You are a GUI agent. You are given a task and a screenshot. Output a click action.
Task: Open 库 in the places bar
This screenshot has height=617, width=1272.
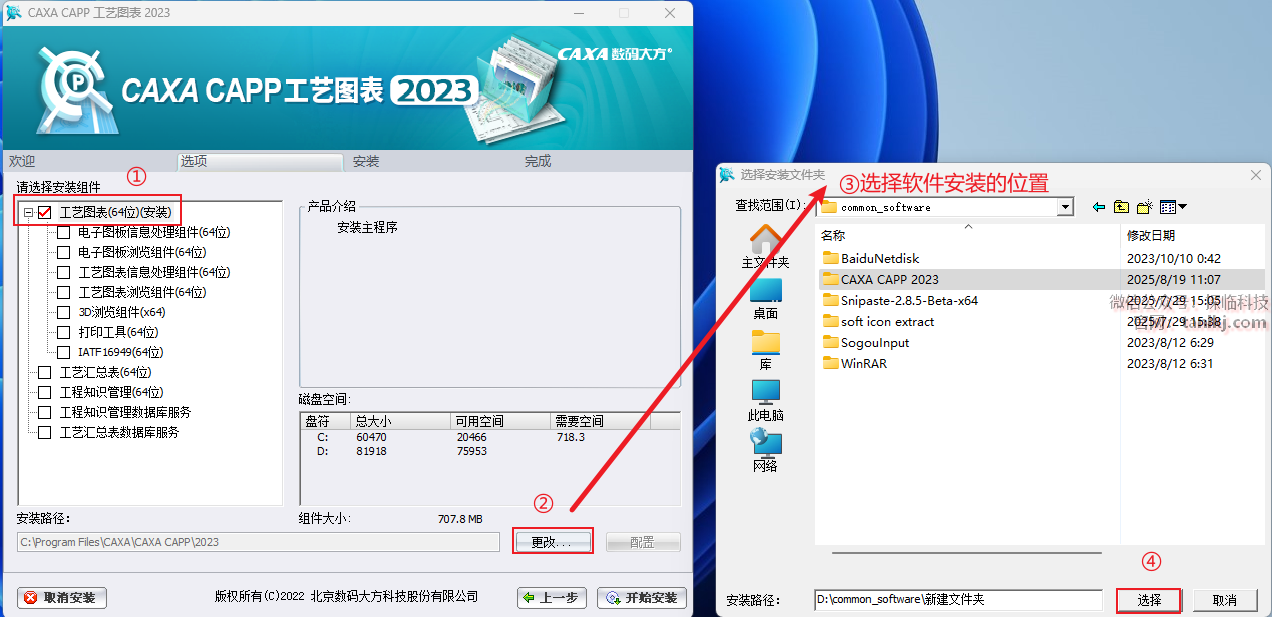(766, 350)
